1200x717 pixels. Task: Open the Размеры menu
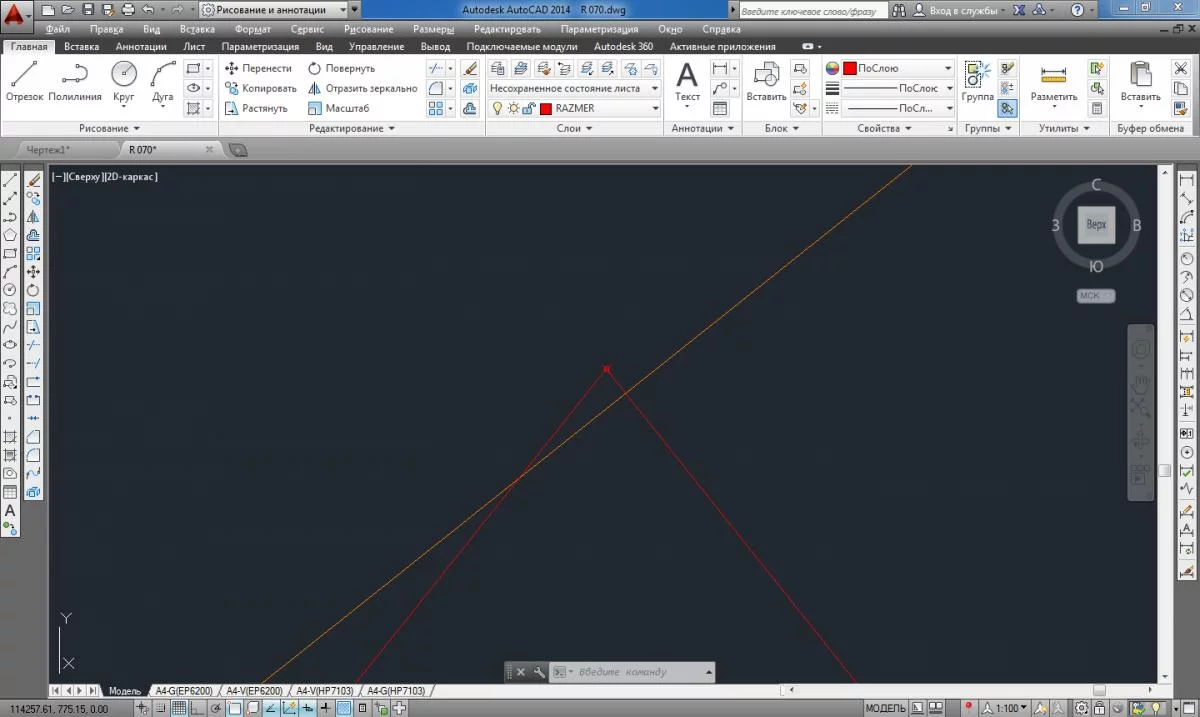[x=433, y=29]
